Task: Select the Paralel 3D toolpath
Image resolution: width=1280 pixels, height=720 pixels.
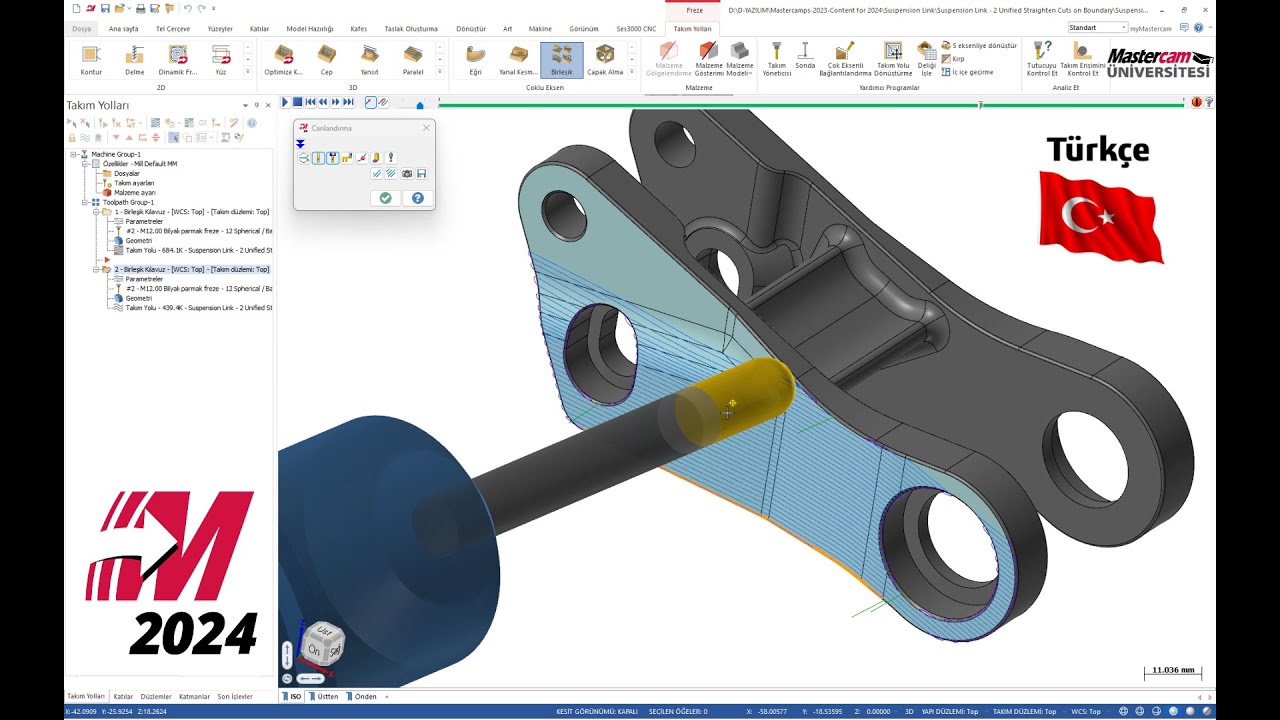Action: (x=412, y=60)
